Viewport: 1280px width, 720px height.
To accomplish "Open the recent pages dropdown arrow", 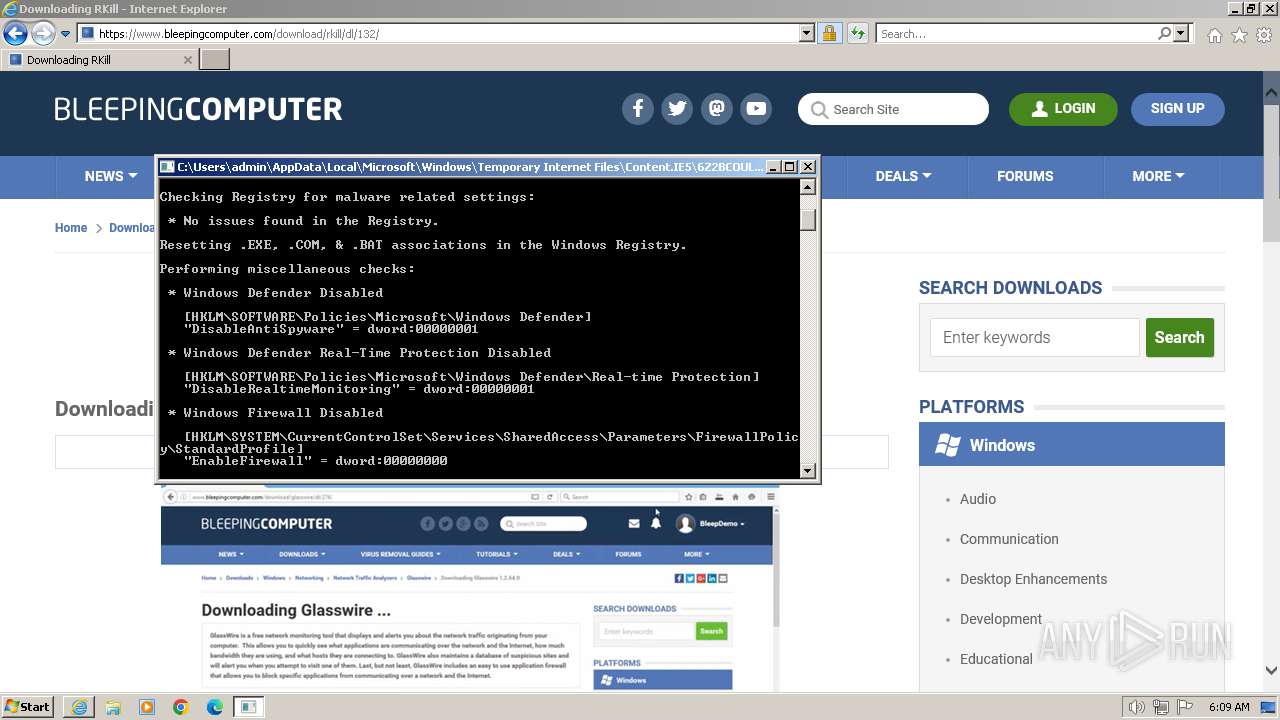I will coord(65,34).
